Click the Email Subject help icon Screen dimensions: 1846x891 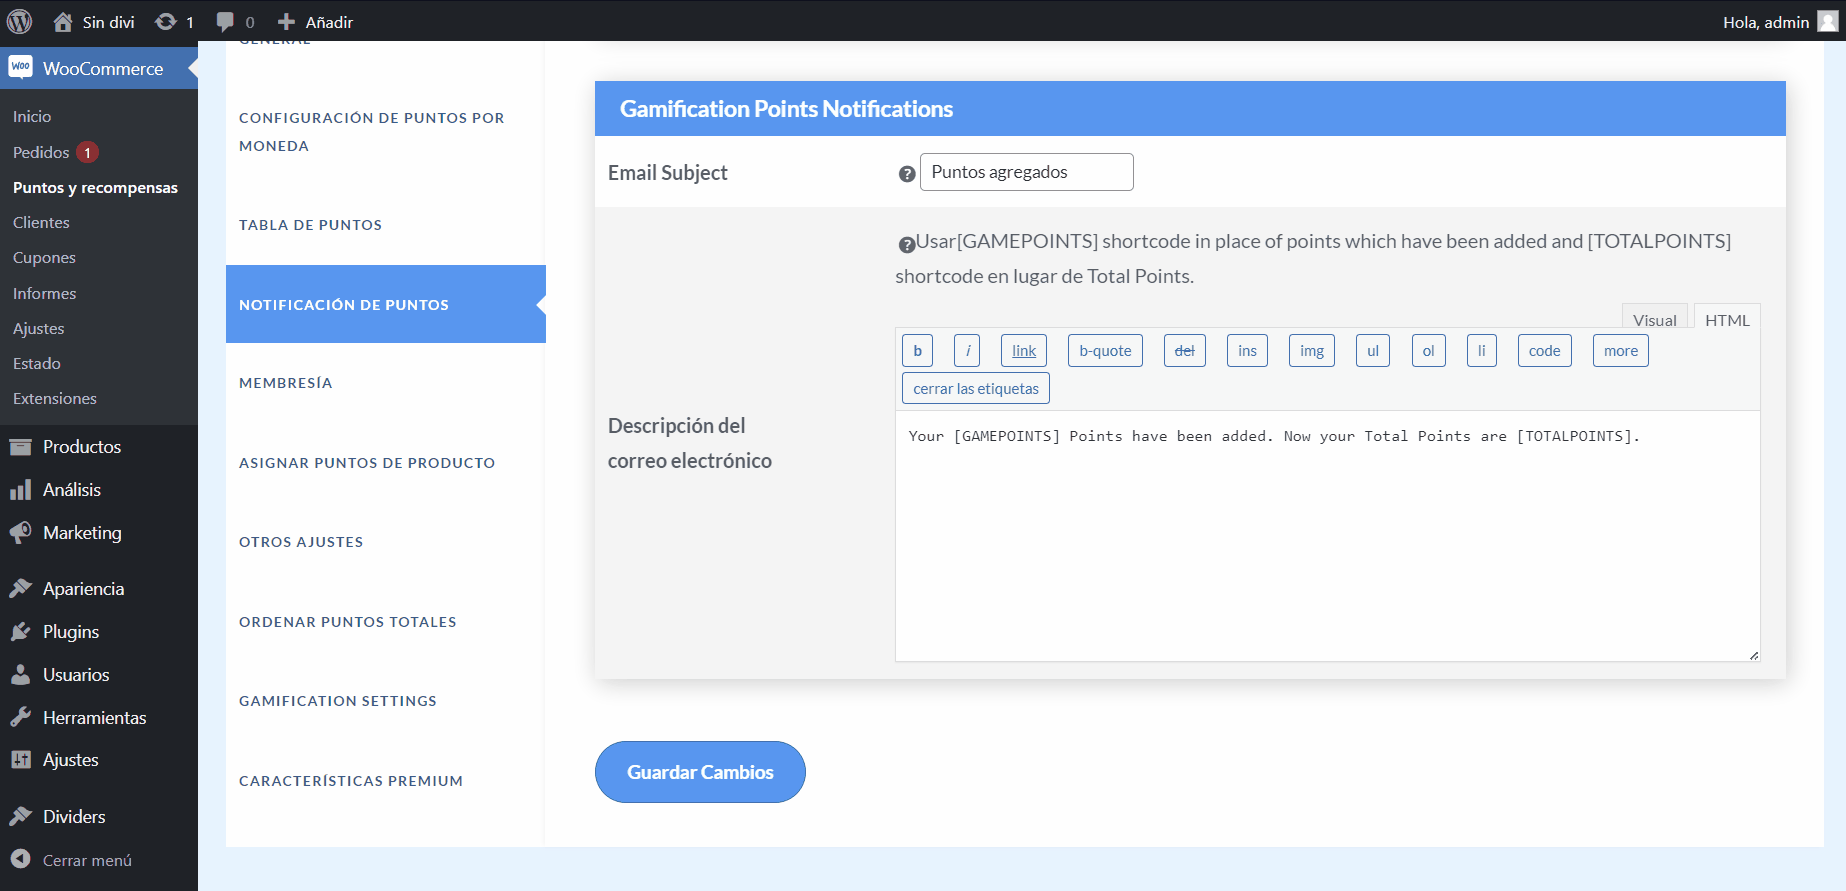pyautogui.click(x=907, y=174)
